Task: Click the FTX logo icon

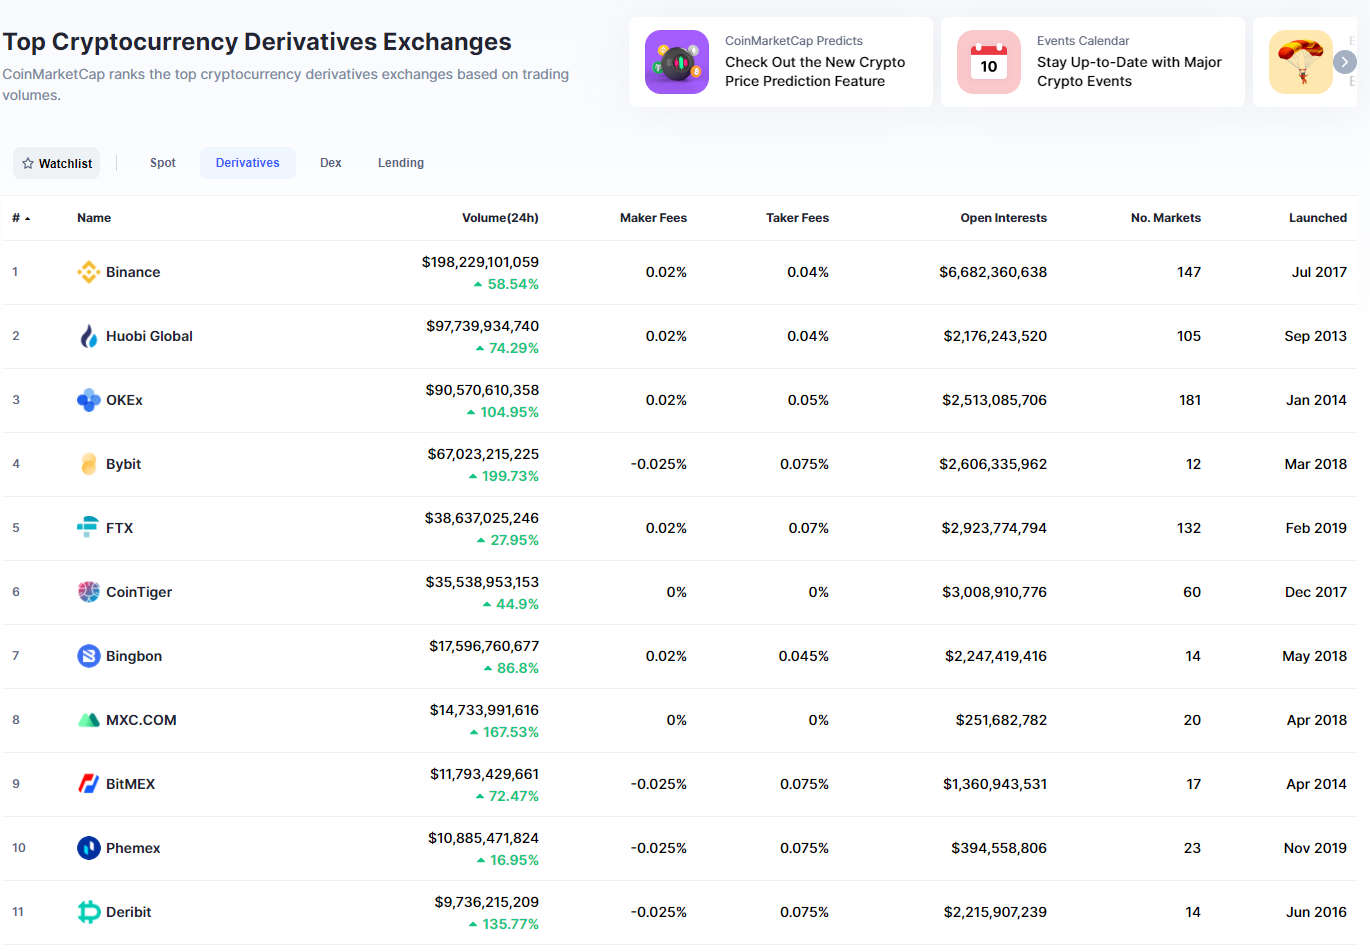Action: click(x=89, y=528)
